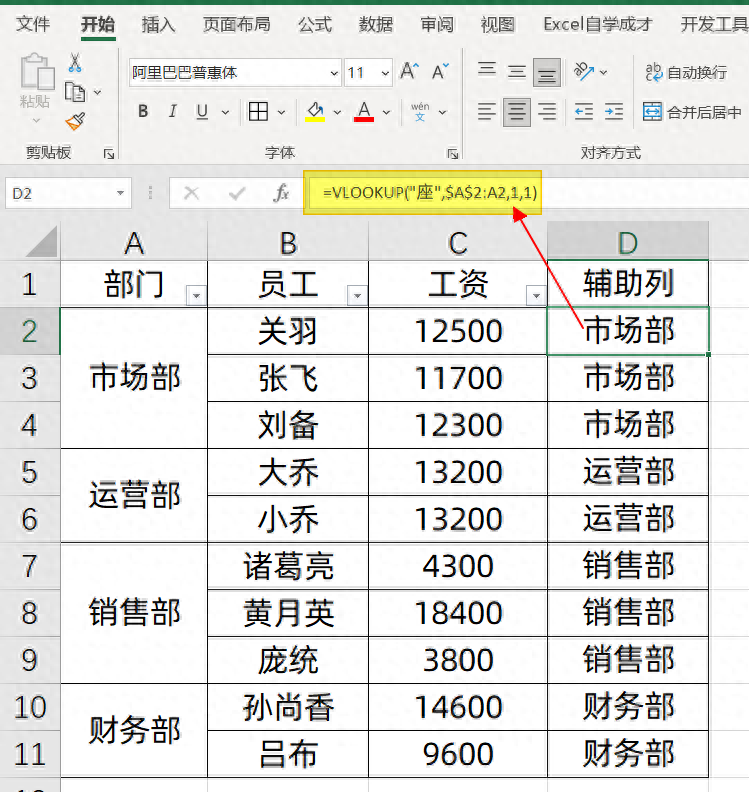Screen dimensions: 749x792
Task: Open the Excel自学成才 tab
Action: point(597,24)
